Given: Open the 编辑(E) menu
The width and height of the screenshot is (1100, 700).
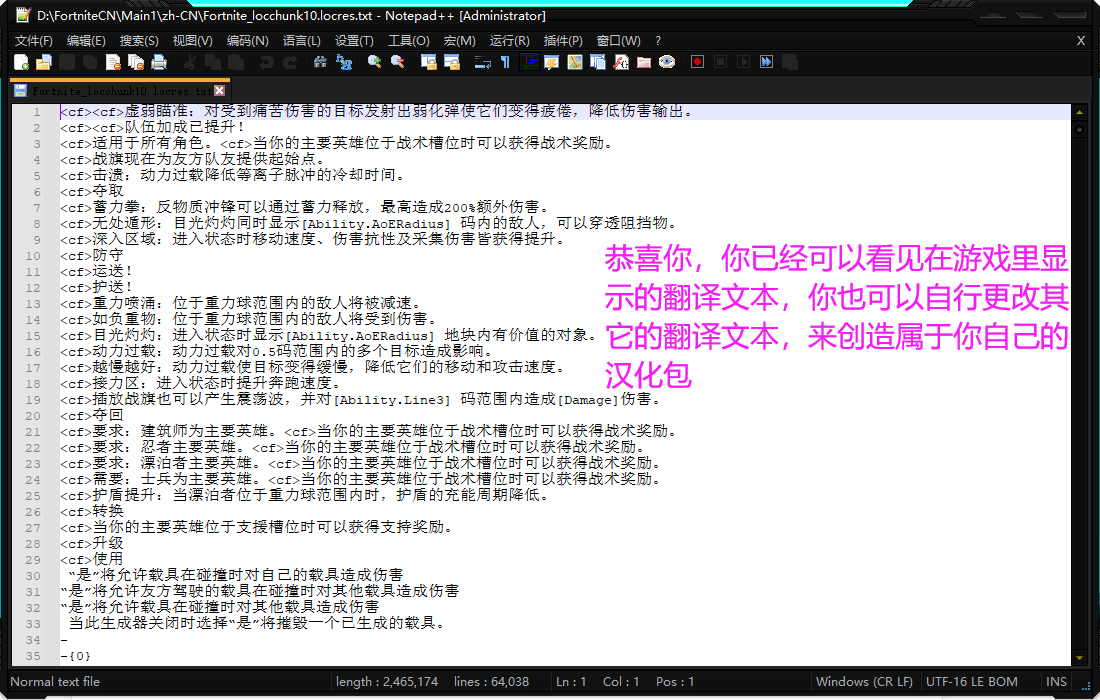Looking at the screenshot, I should pyautogui.click(x=86, y=41).
